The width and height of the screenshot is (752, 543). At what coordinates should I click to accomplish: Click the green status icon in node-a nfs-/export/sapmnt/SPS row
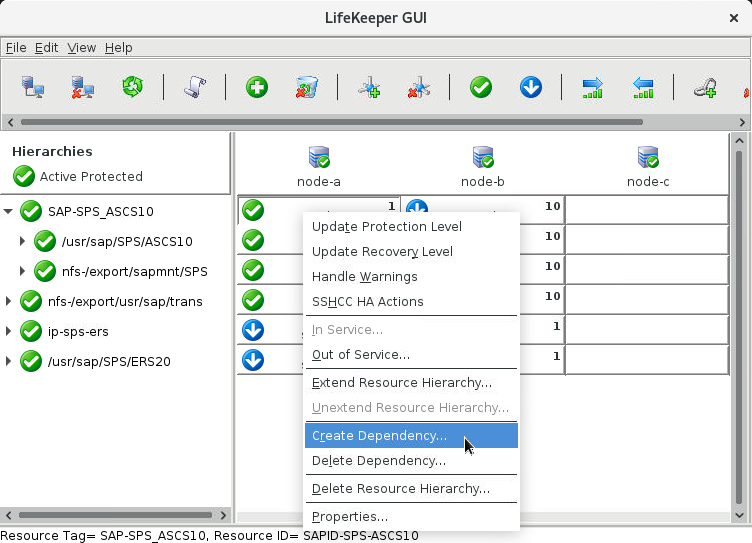click(x=253, y=270)
